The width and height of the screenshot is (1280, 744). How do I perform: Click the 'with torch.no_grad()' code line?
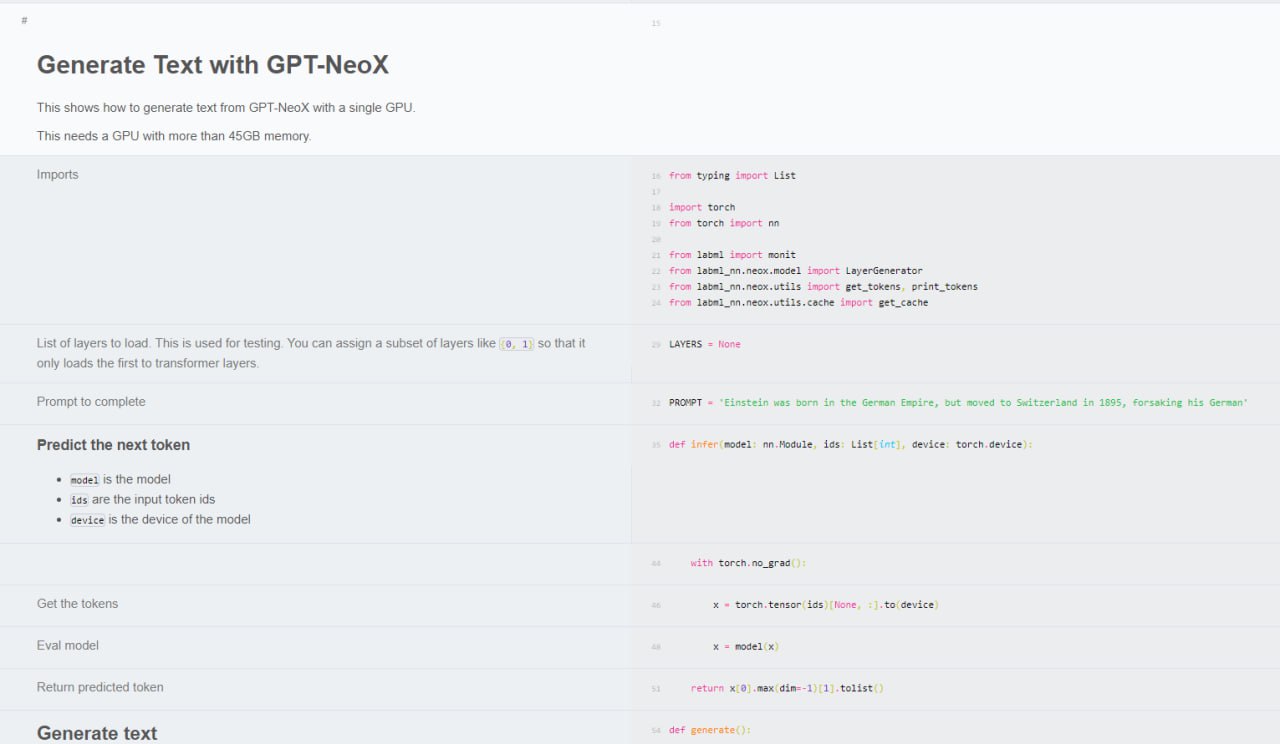[x=747, y=563]
